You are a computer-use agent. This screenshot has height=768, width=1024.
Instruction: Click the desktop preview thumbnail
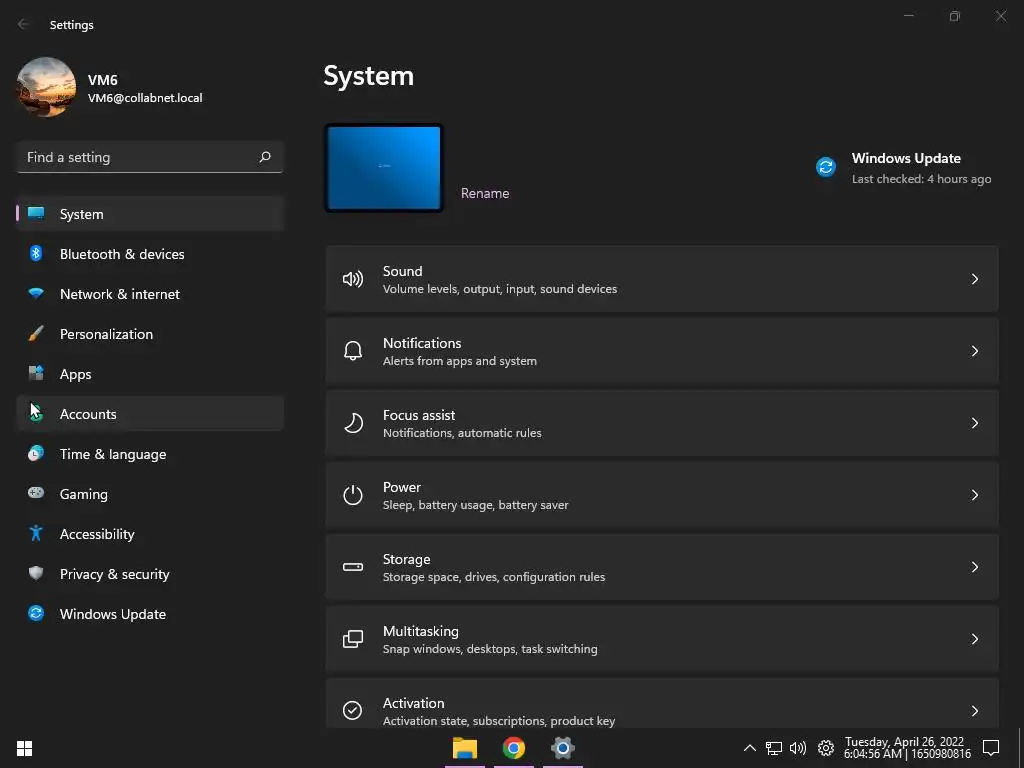(x=384, y=168)
